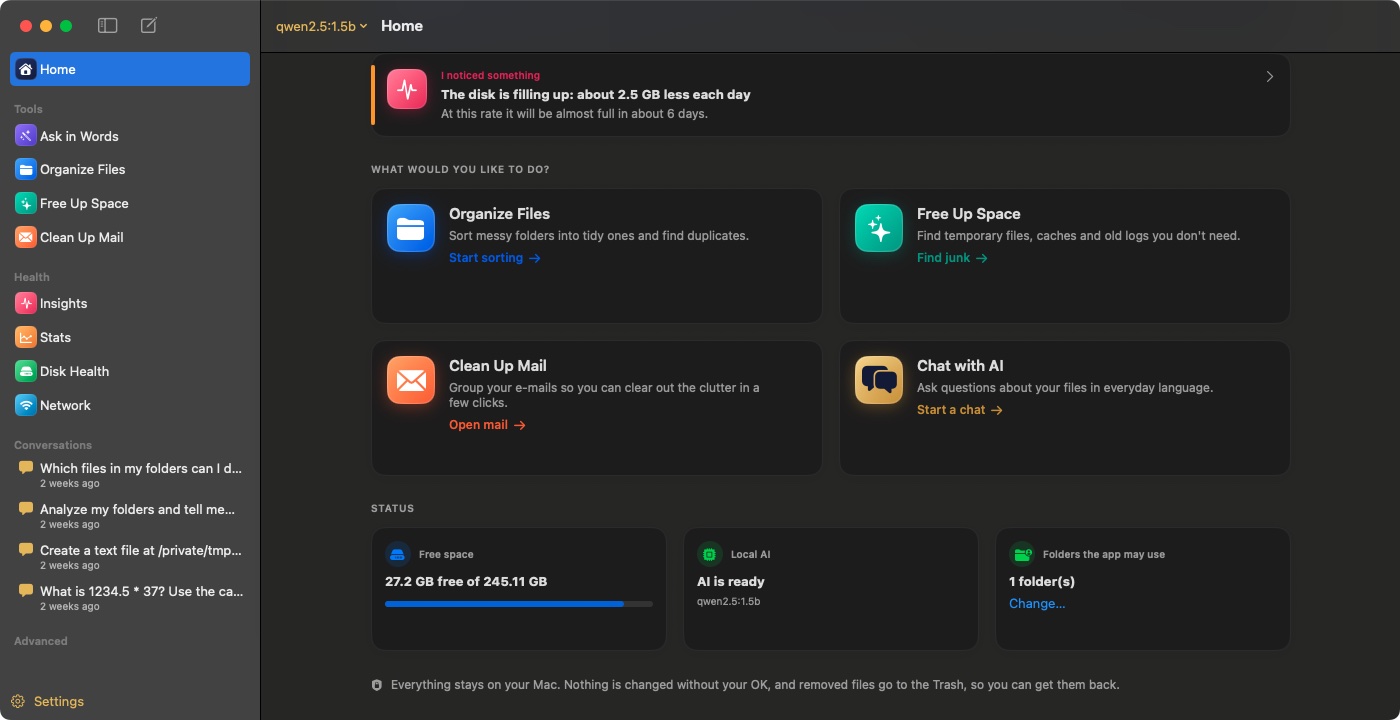
Task: Open Organize Files in sidebar
Action: pos(130,169)
